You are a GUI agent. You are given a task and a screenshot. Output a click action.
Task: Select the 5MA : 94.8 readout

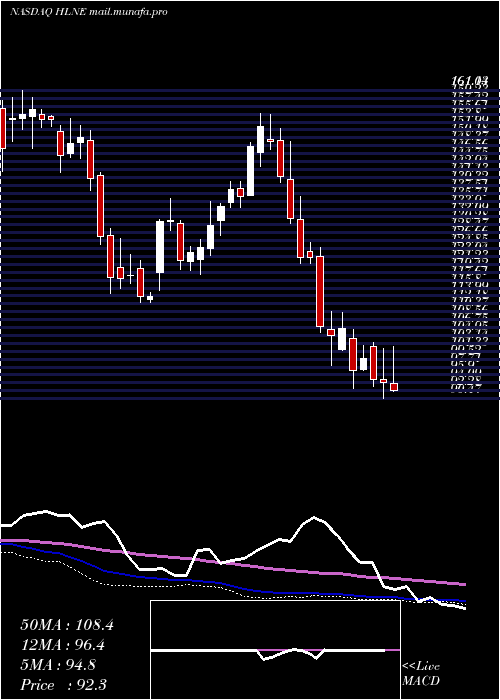[58, 665]
